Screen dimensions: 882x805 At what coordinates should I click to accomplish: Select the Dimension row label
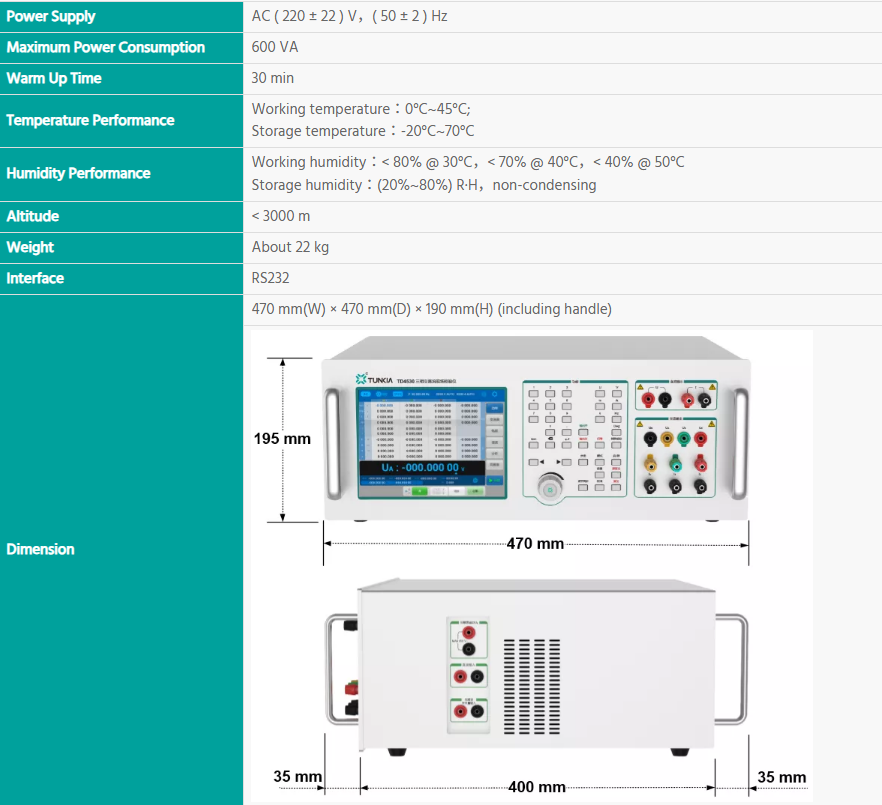click(40, 549)
